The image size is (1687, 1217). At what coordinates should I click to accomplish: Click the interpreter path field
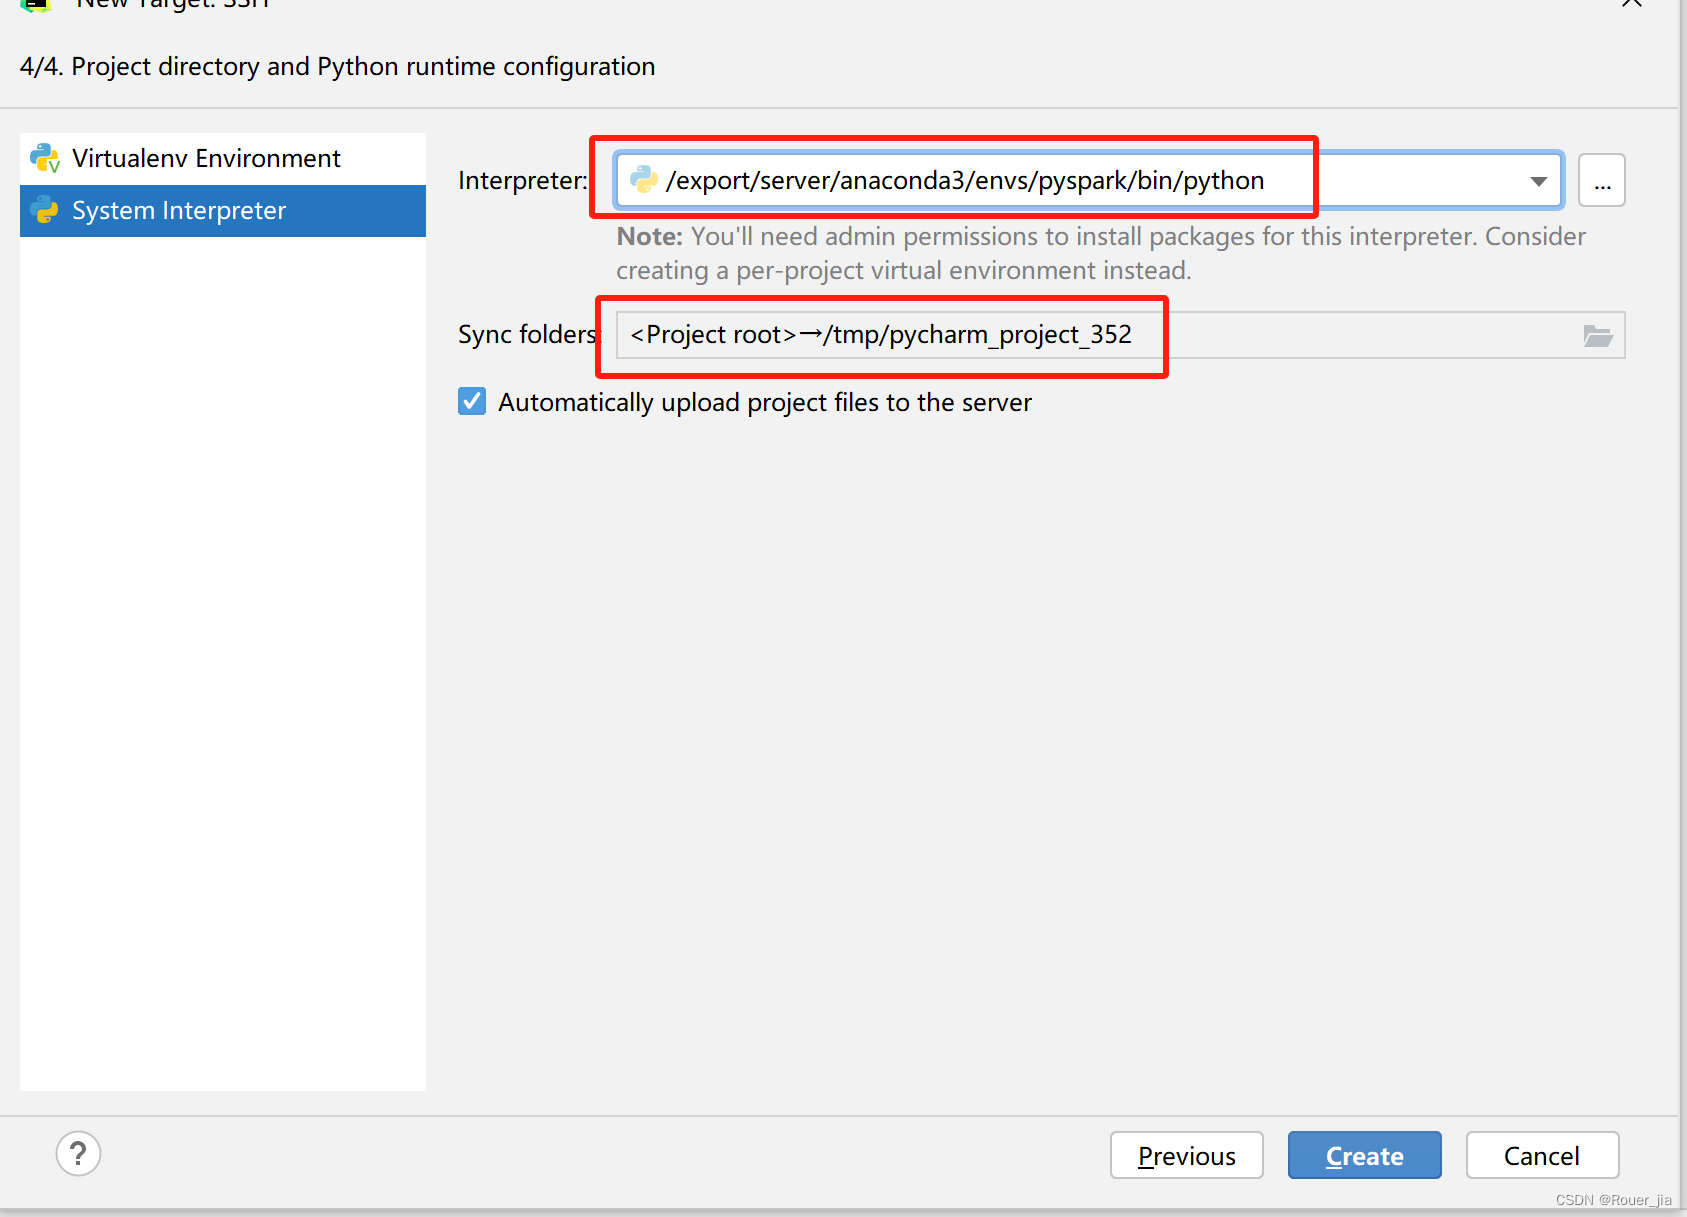pyautogui.click(x=1088, y=181)
